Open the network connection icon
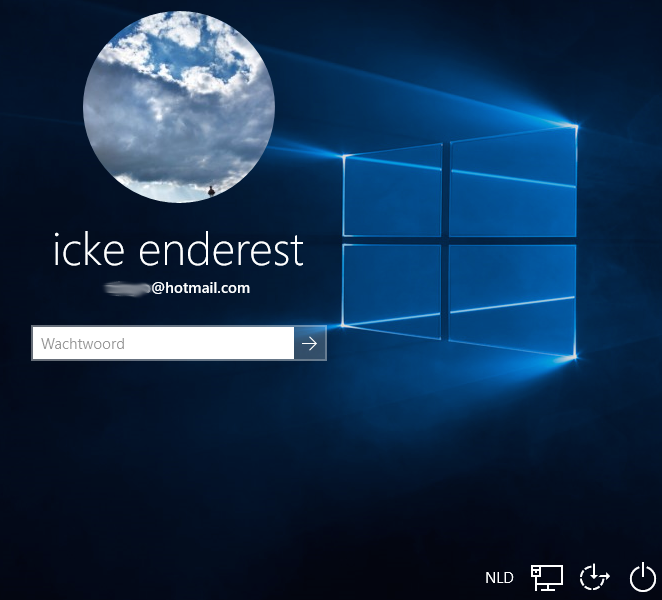Screen dimensions: 662x600 point(547,576)
